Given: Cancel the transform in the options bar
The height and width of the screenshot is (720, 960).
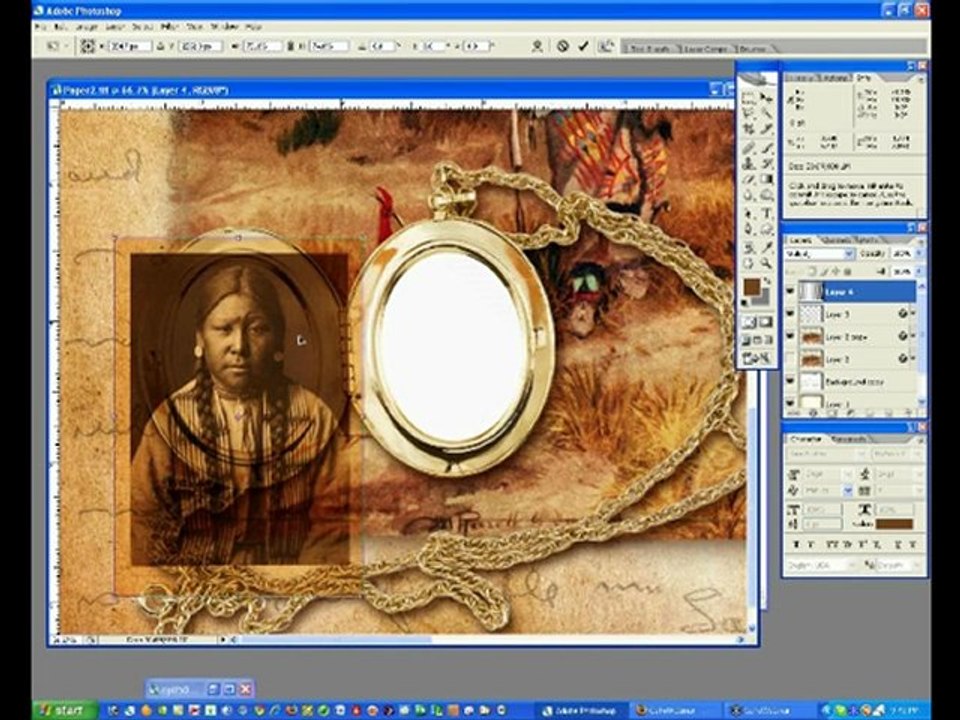Looking at the screenshot, I should (563, 46).
